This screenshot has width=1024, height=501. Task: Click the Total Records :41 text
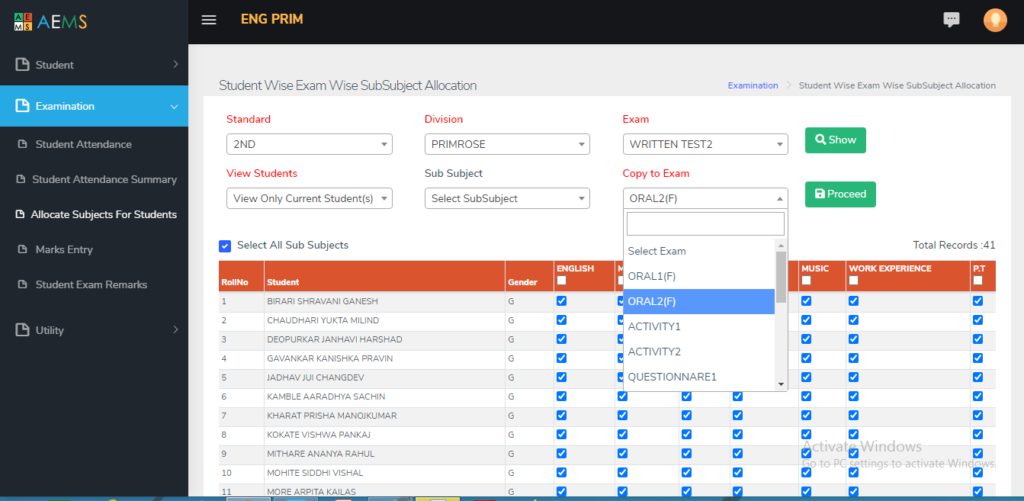click(954, 246)
